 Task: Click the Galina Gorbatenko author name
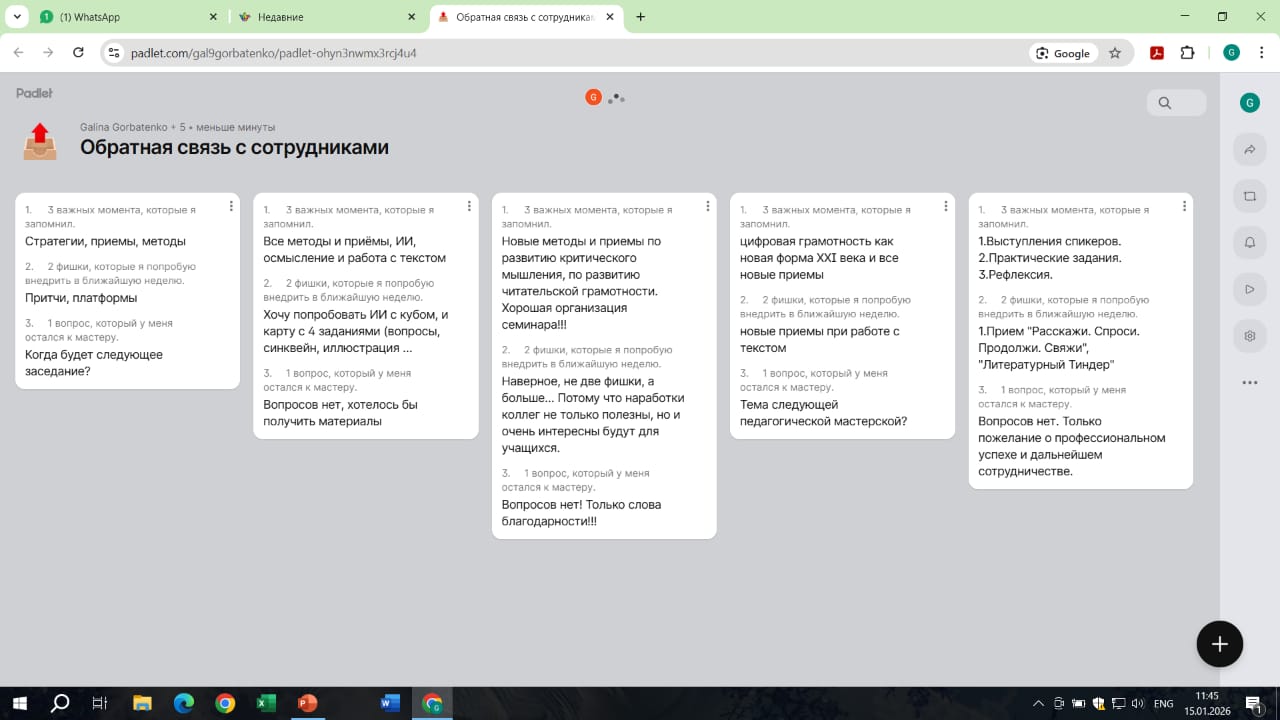123,127
